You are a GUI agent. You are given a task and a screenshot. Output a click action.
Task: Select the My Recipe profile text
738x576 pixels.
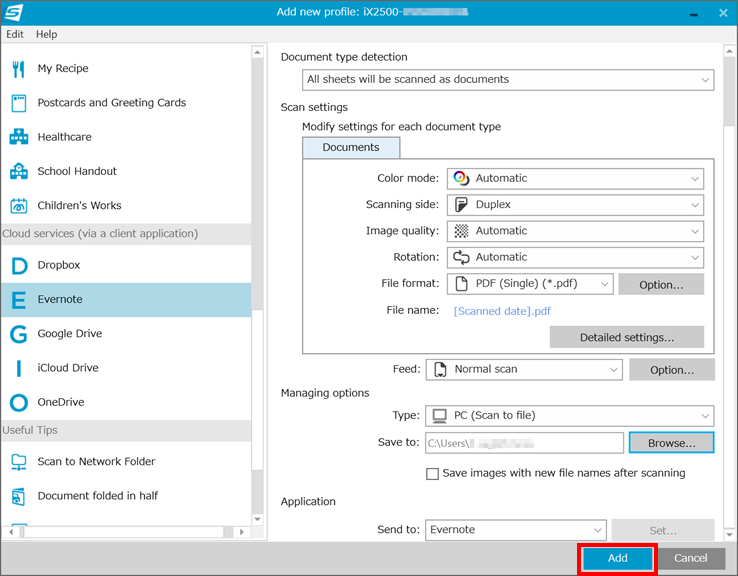click(63, 69)
